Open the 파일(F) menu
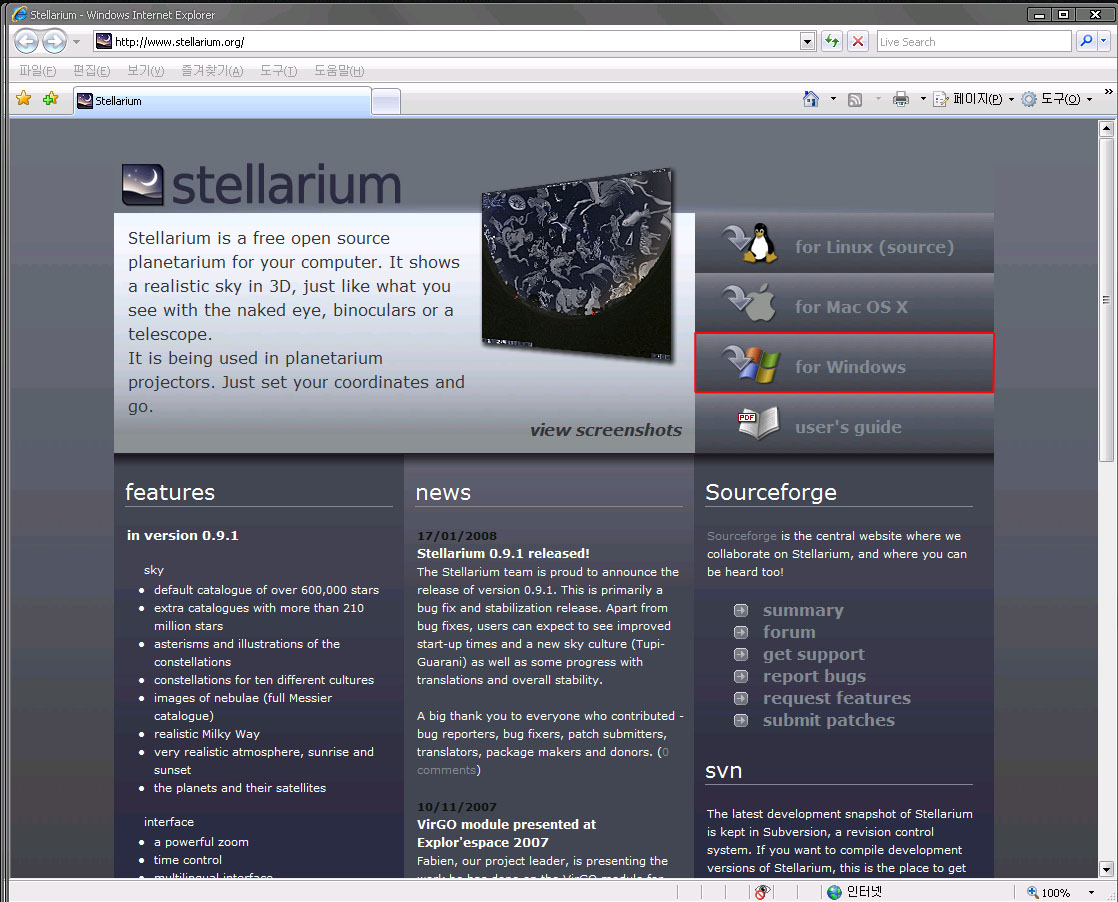This screenshot has height=902, width=1118. point(37,71)
